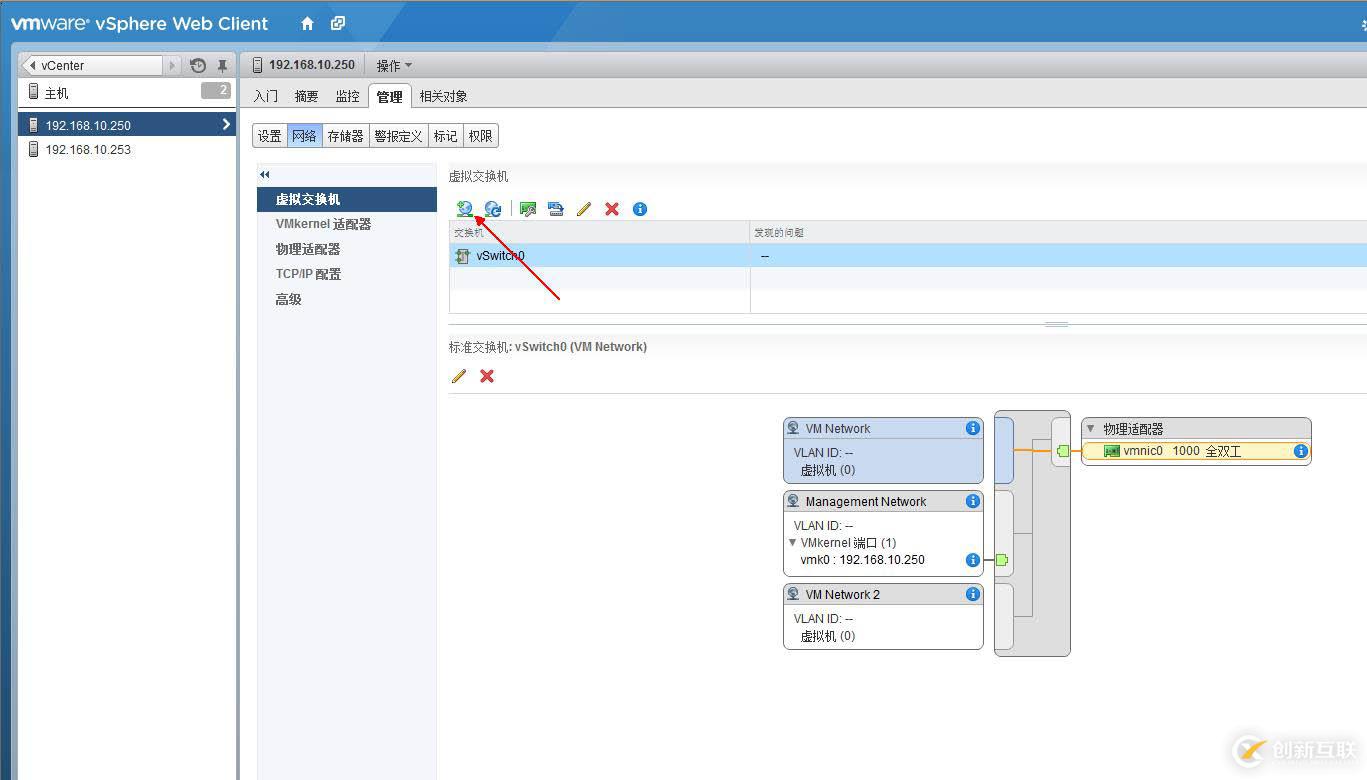The width and height of the screenshot is (1367, 780).
Task: Open the 标记 sub-tab
Action: point(446,136)
